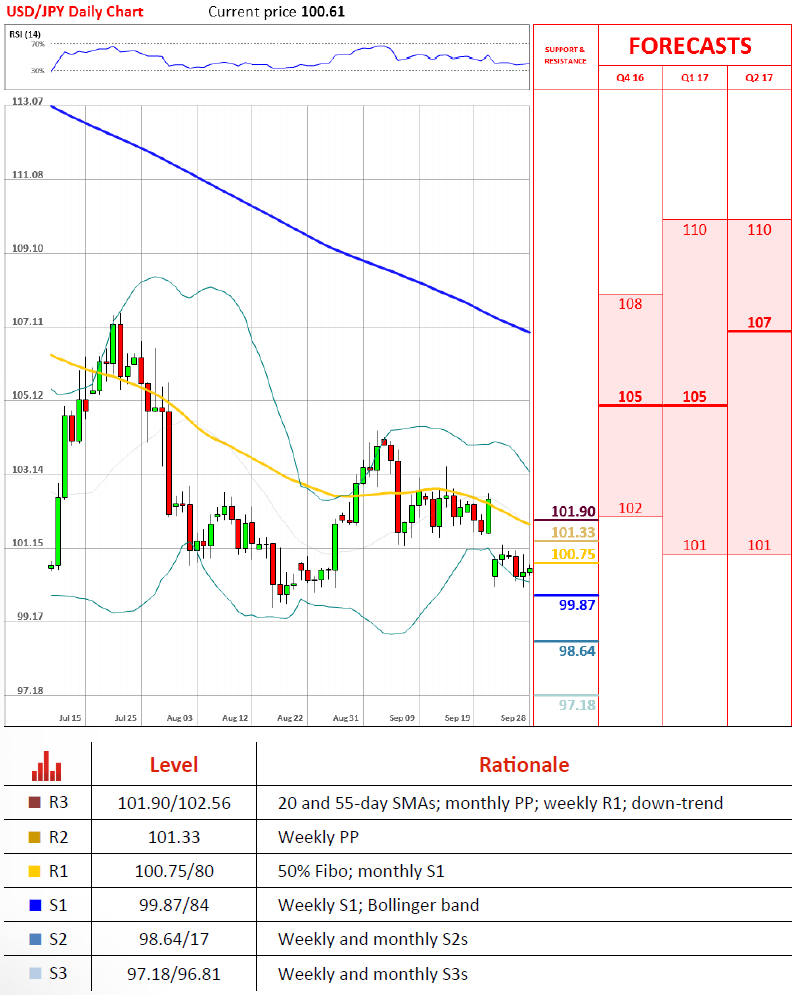Click the Level column header
The height and width of the screenshot is (995, 800).
[x=174, y=765]
